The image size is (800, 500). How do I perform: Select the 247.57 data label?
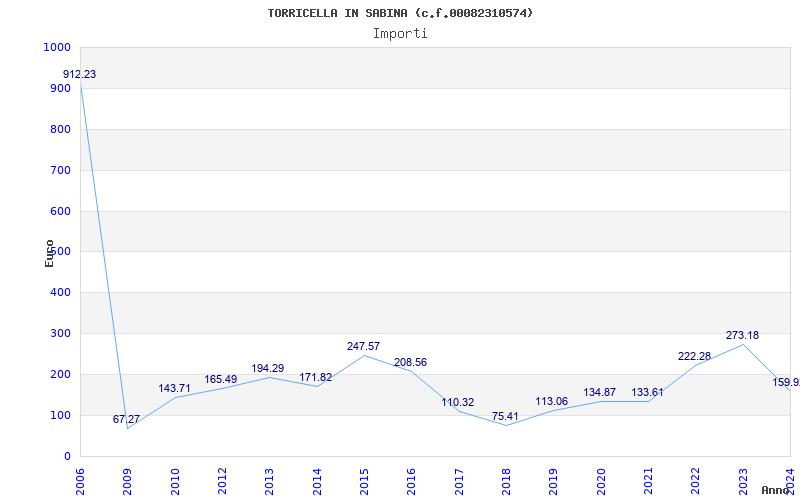point(363,346)
